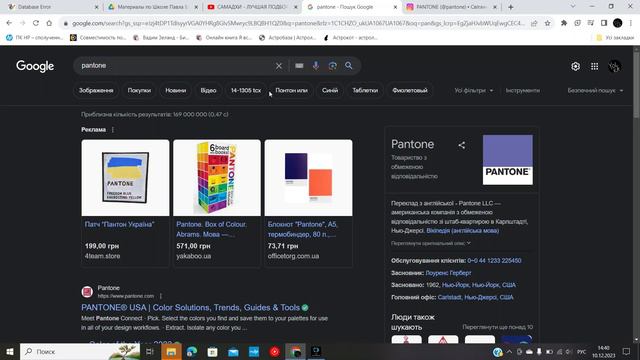The image size is (640, 360).
Task: Select the Покупки filter chip
Action: [x=139, y=90]
